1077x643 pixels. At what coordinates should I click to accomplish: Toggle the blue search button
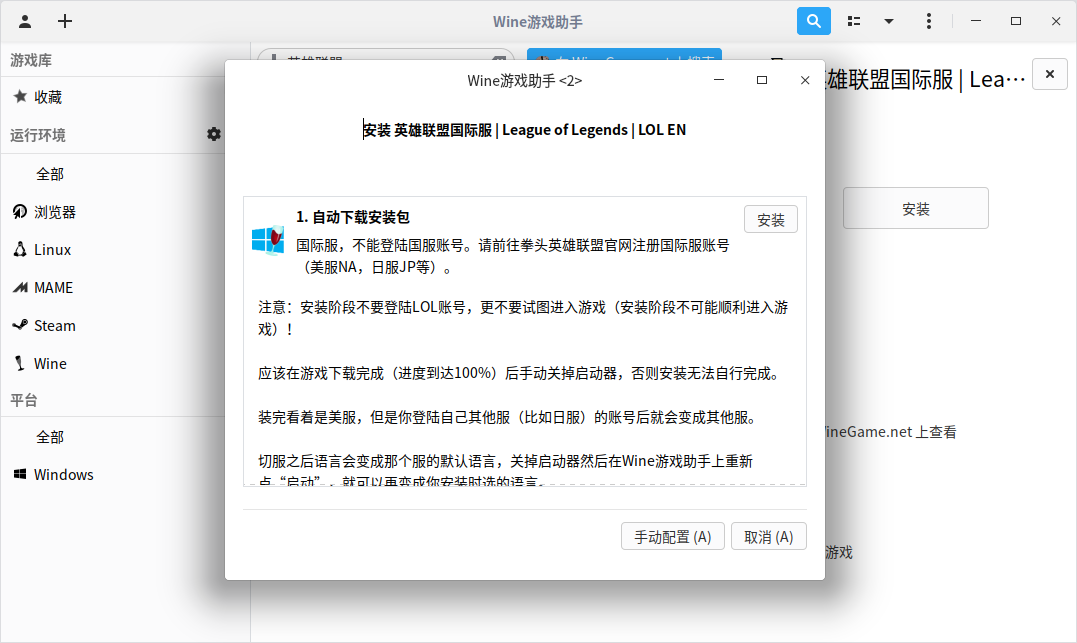click(x=813, y=21)
